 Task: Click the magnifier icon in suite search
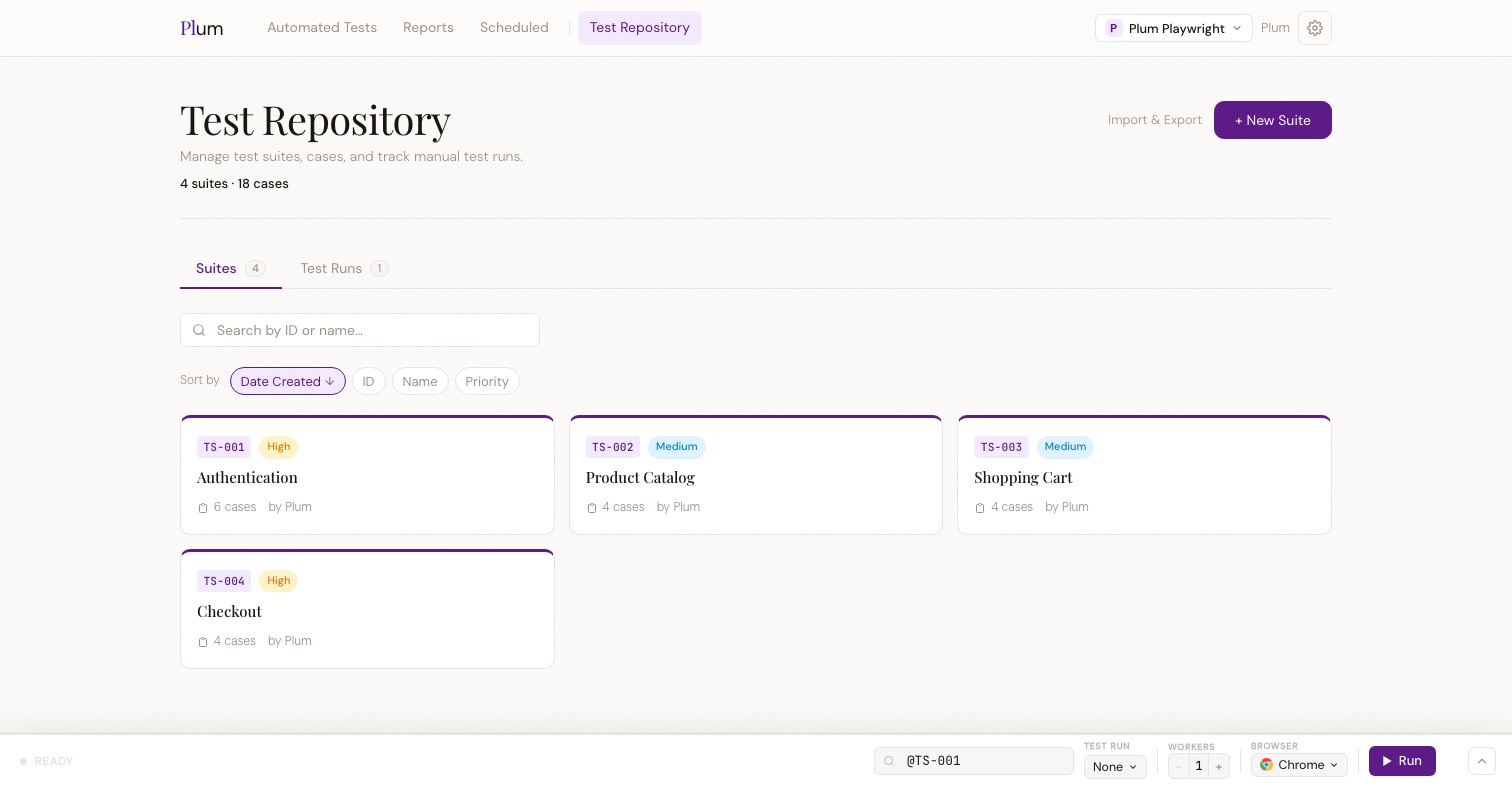point(200,330)
